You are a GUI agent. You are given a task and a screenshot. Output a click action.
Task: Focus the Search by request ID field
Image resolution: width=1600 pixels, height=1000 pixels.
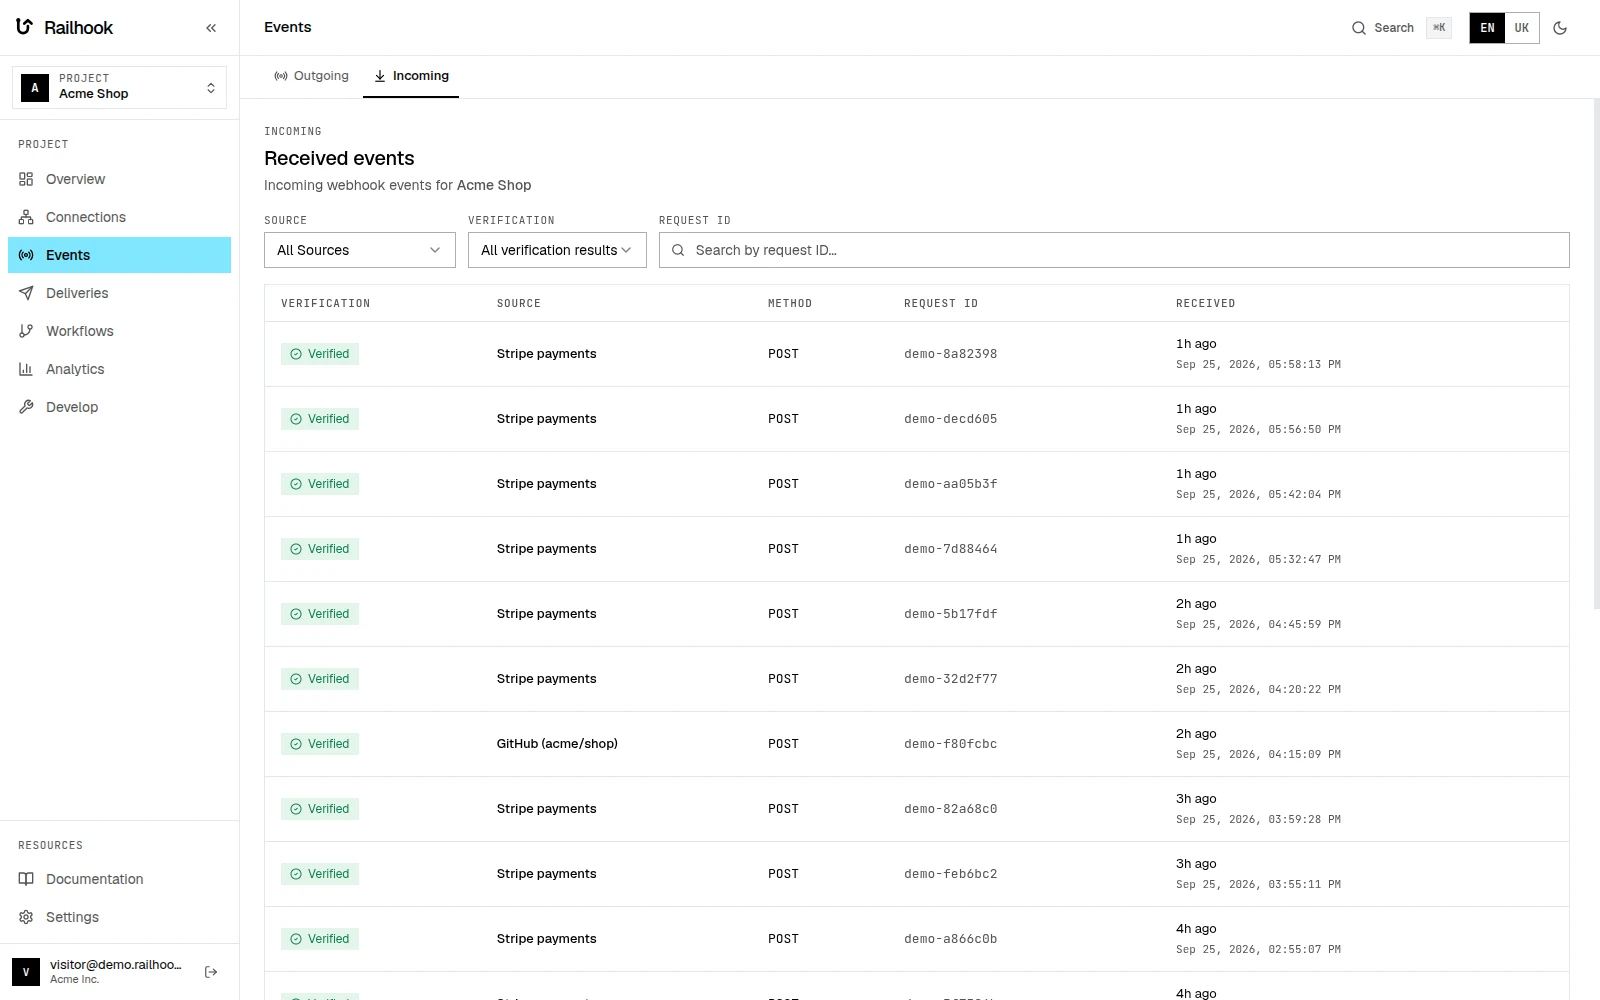1114,250
